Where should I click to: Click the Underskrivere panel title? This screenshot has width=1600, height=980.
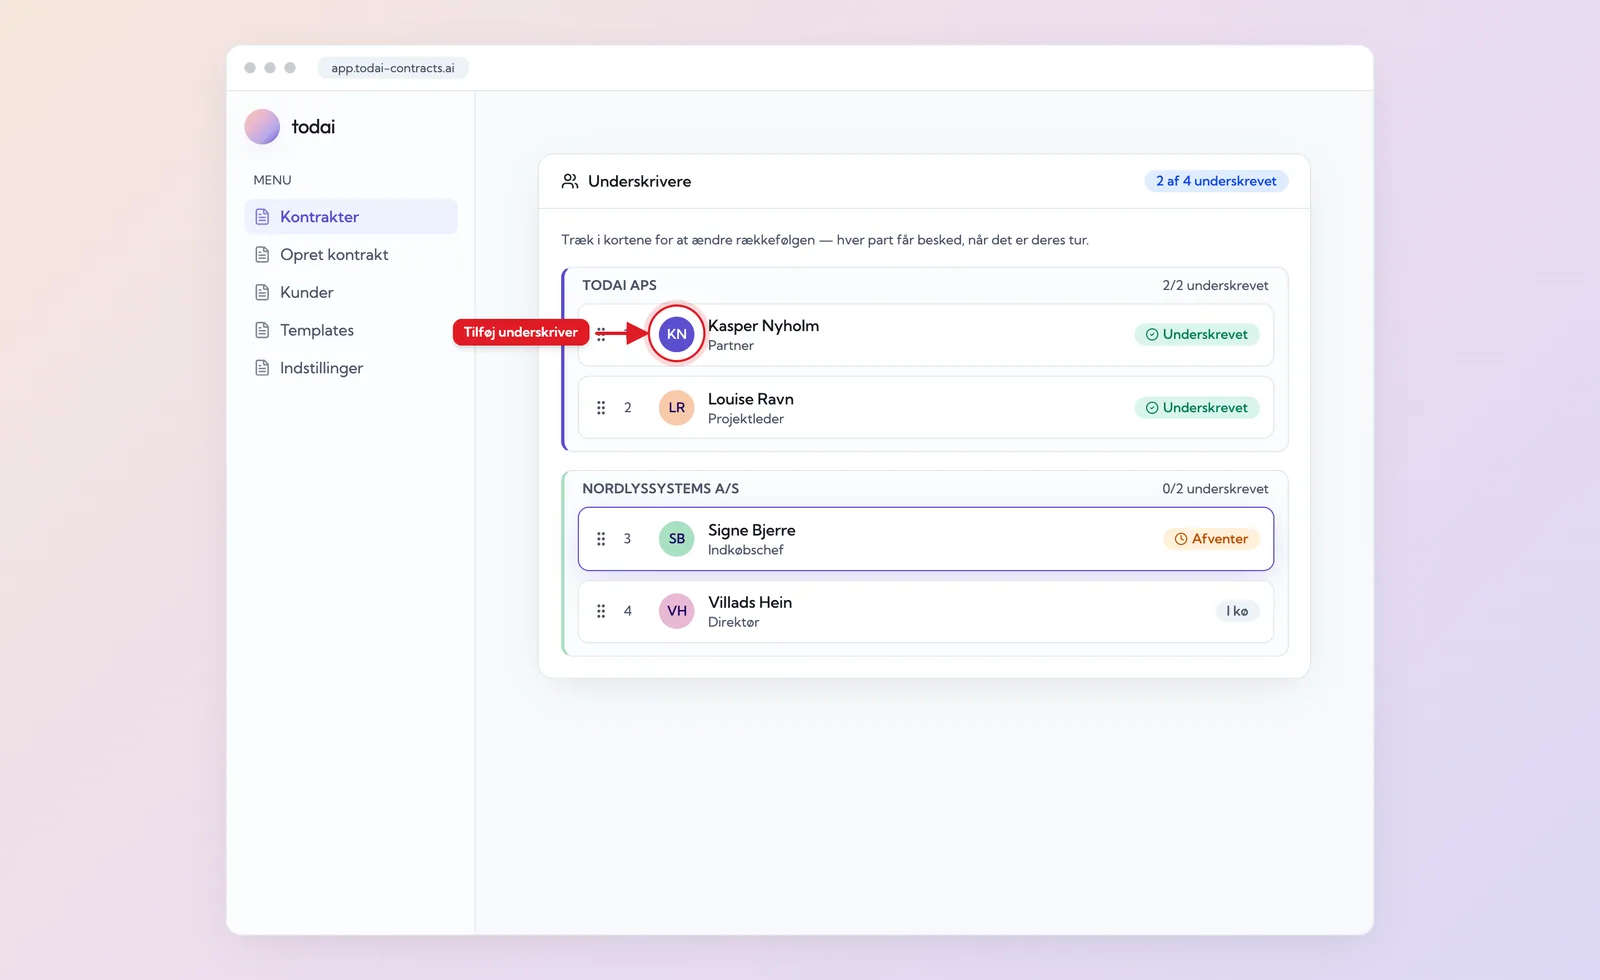(x=640, y=181)
